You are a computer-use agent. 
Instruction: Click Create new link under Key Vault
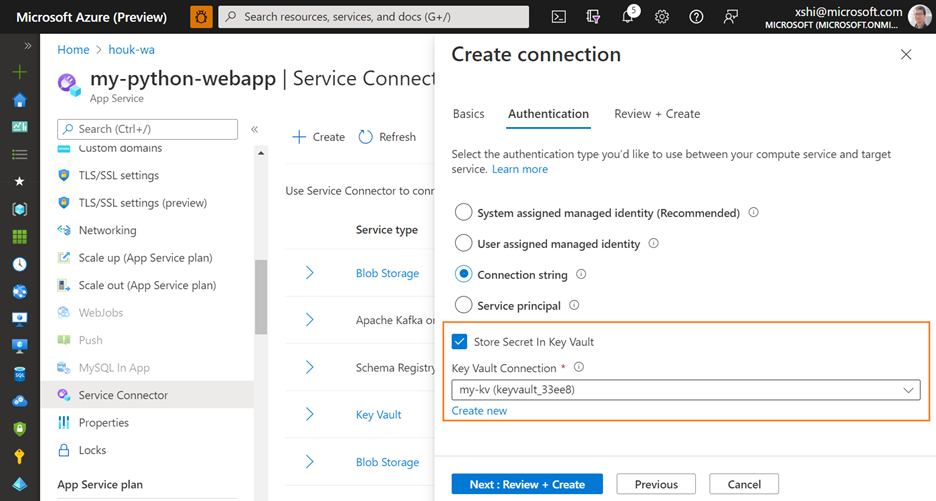pos(479,411)
